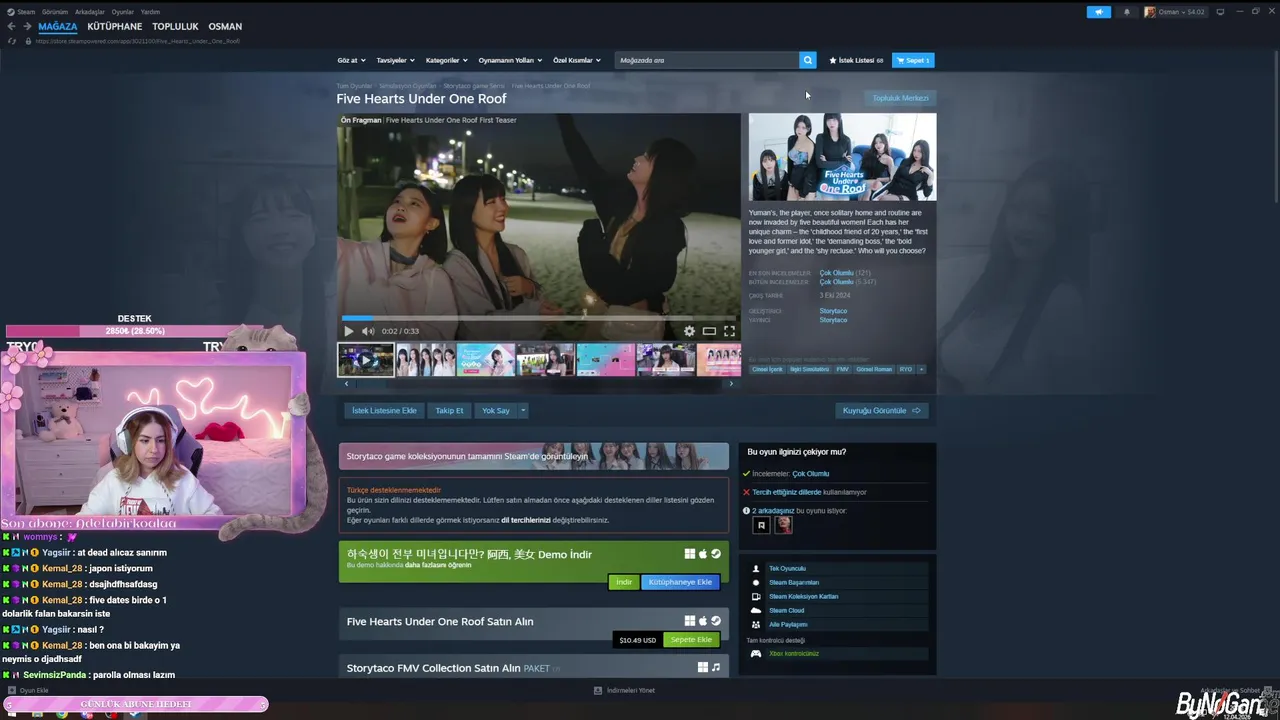Go back with the left arrow
This screenshot has width=1280, height=720.
12,27
